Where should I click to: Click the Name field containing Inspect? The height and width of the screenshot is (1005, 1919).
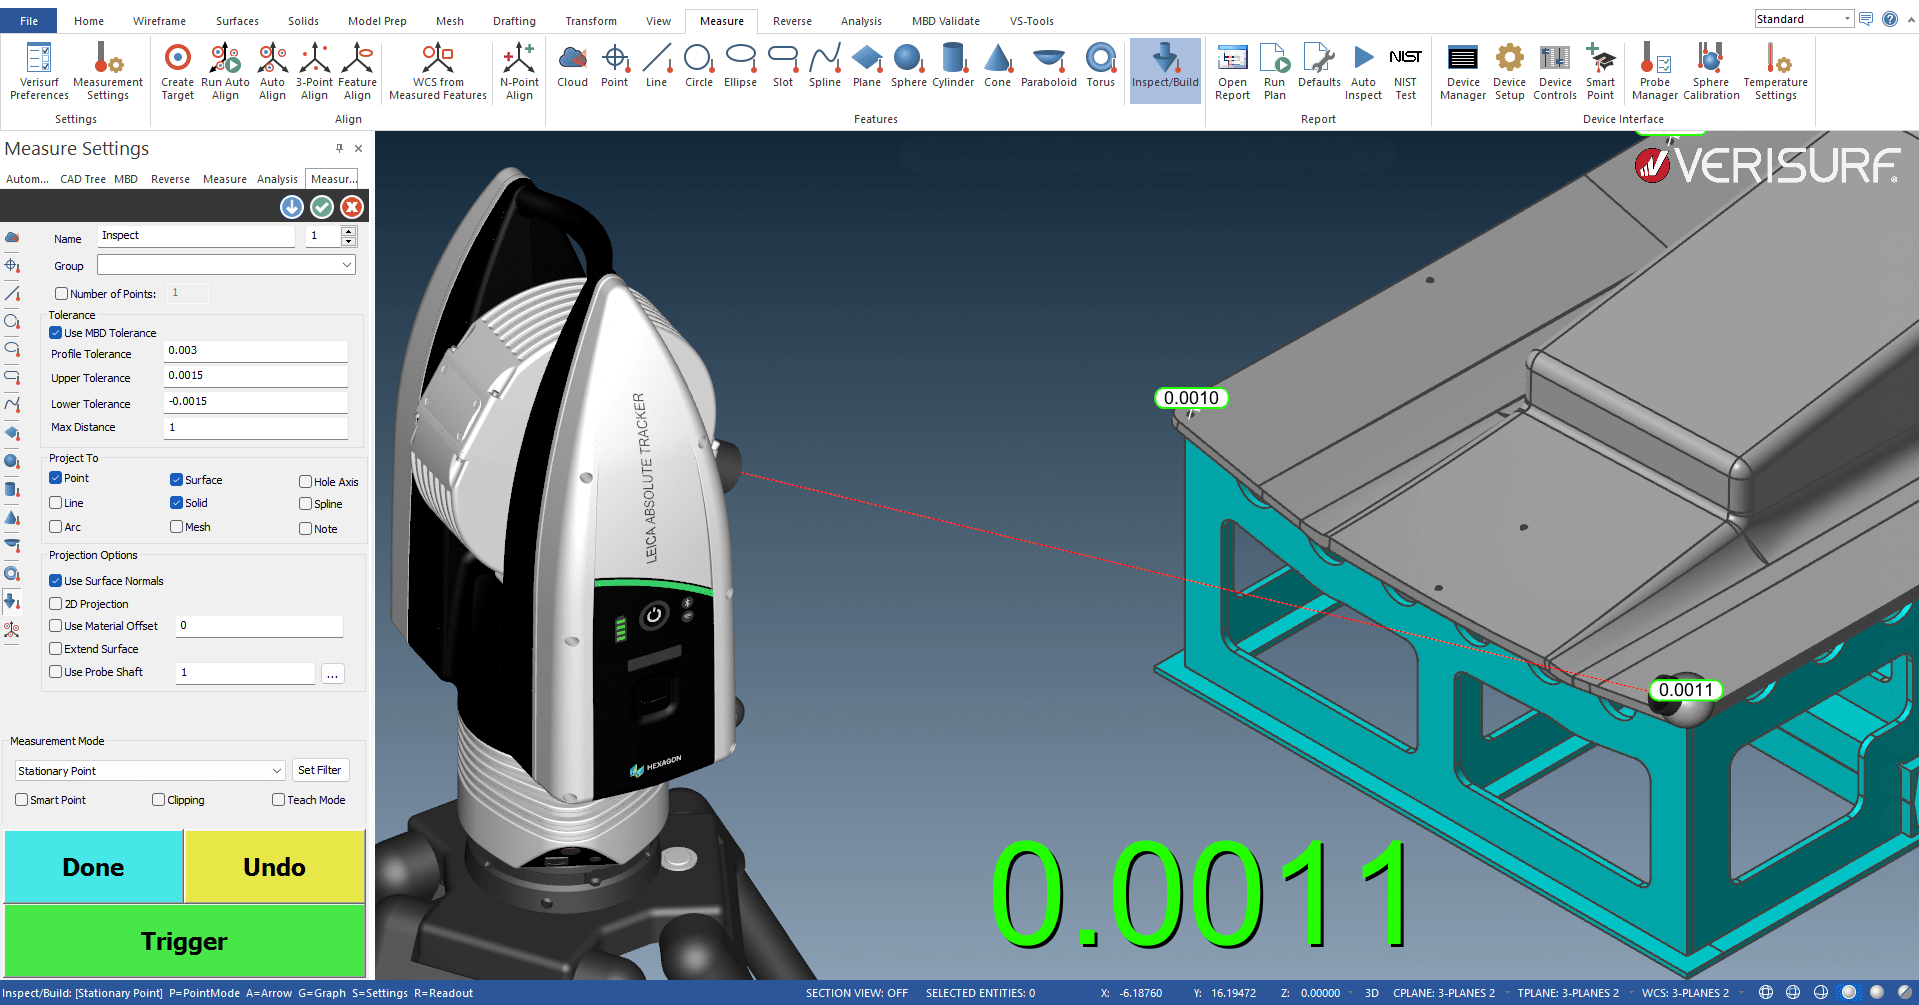pos(196,236)
